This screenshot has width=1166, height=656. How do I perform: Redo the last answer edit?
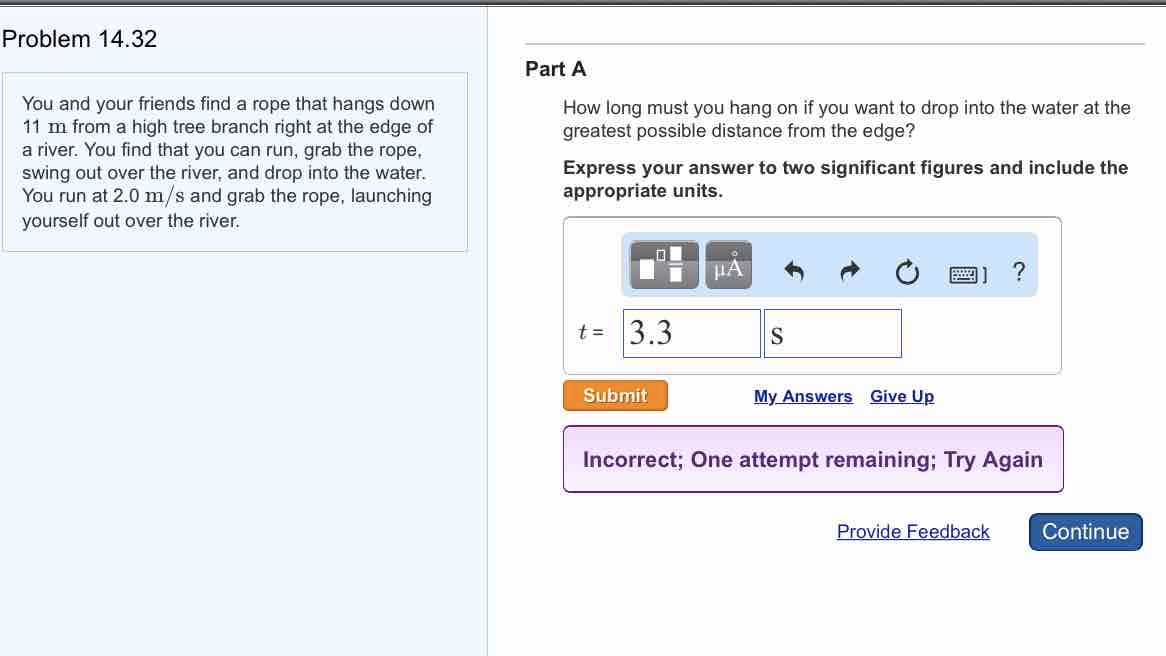(x=850, y=271)
